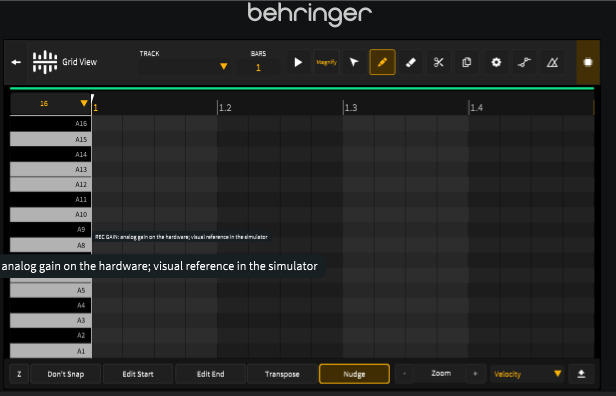Open the TRACK dropdown
This screenshot has width=616, height=396.
pos(184,66)
